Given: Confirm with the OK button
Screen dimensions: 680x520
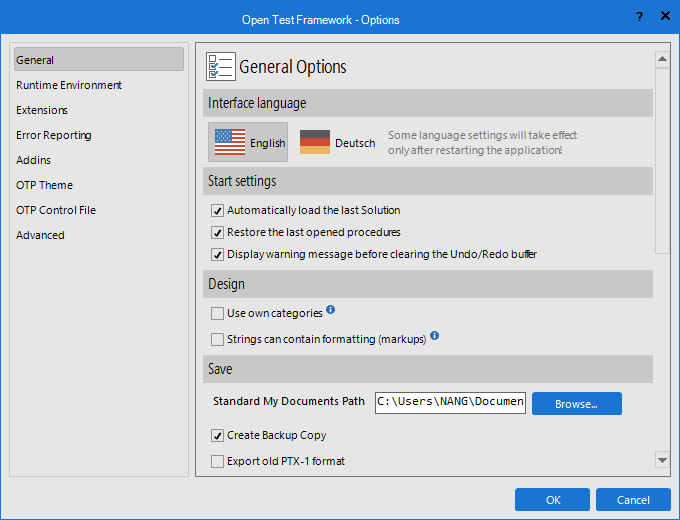Looking at the screenshot, I should tap(552, 500).
